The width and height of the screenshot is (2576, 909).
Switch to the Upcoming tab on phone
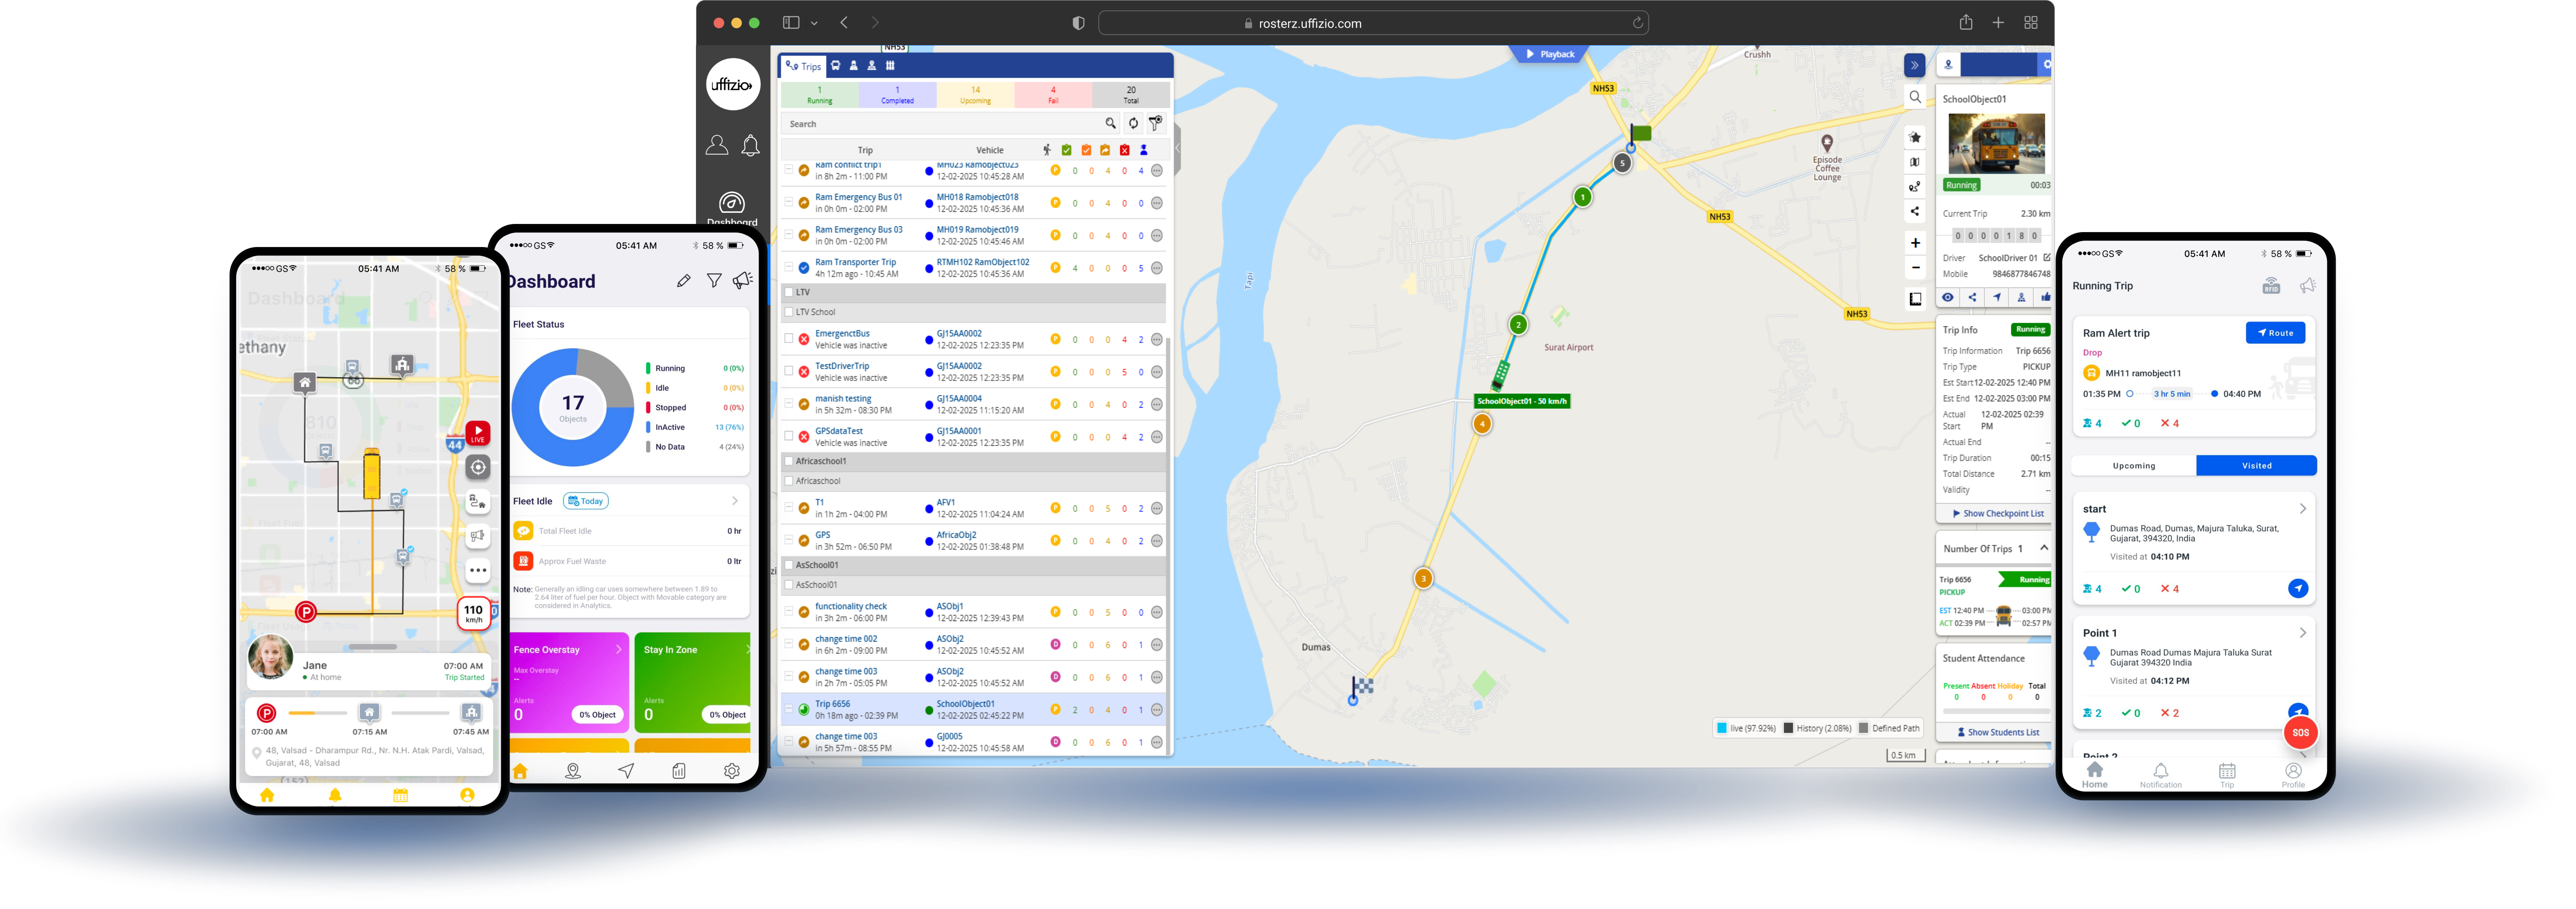point(2134,466)
